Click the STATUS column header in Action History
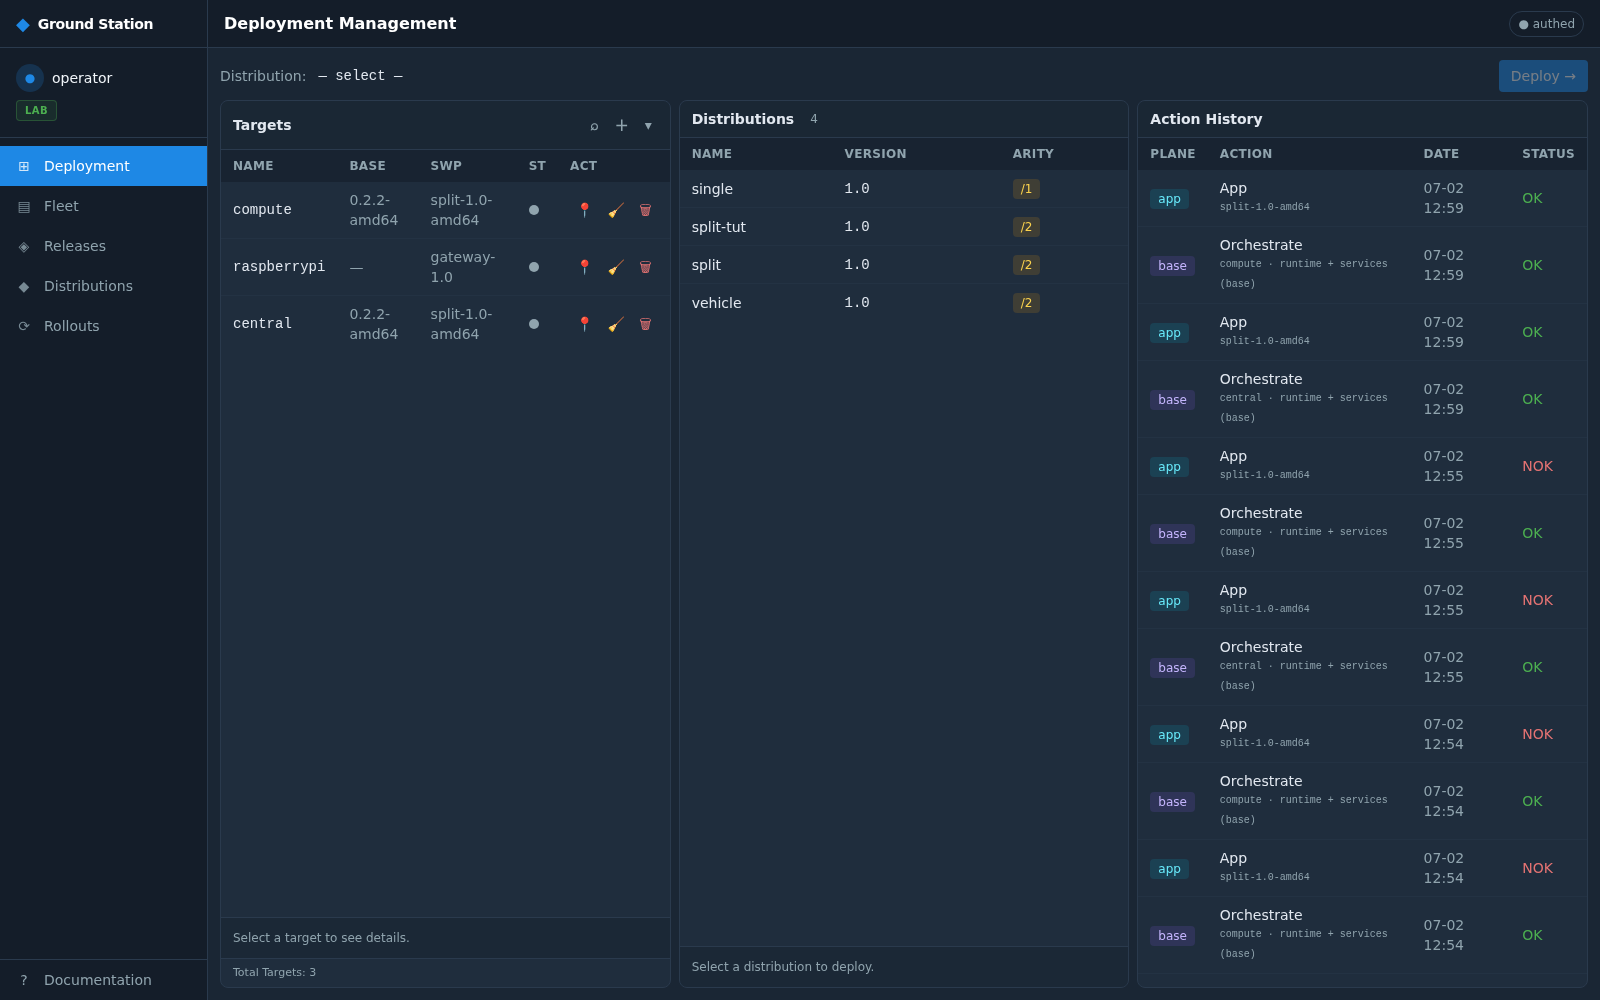 (1548, 154)
